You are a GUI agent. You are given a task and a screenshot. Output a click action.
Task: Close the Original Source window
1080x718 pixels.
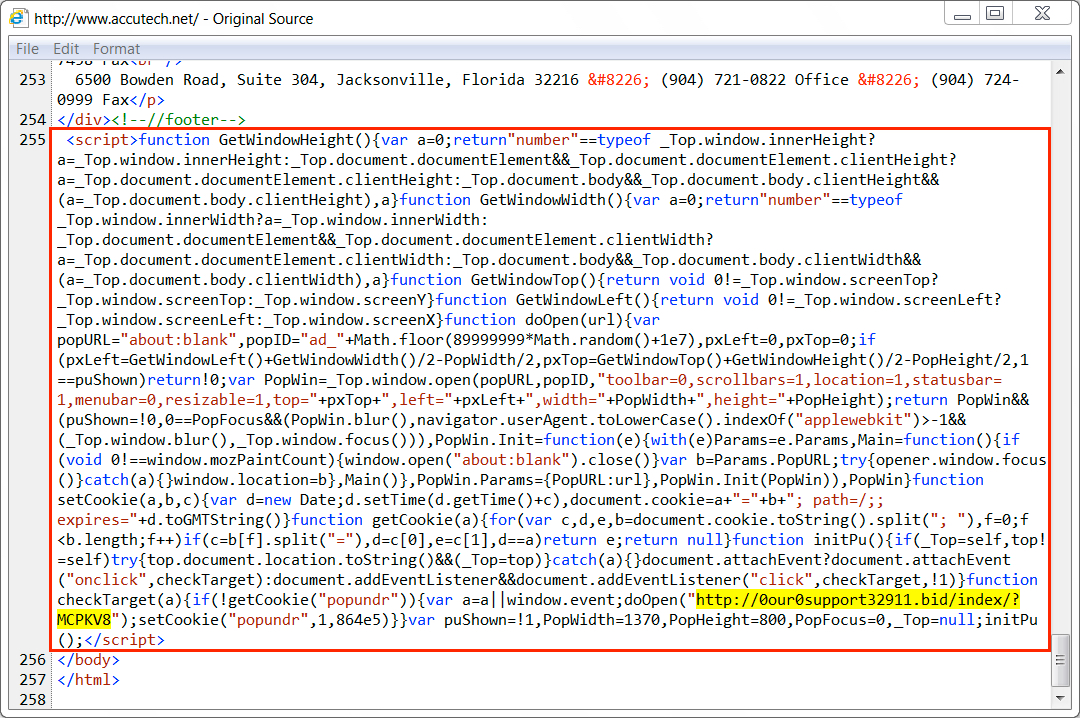(x=1043, y=13)
